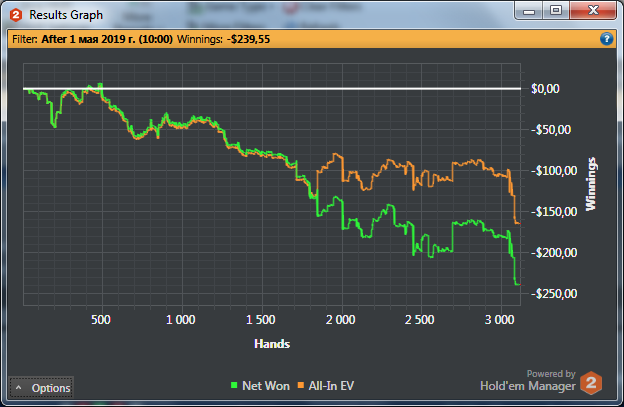Click the vertical 'Winnings' axis title
This screenshot has width=624, height=407.
[x=591, y=184]
